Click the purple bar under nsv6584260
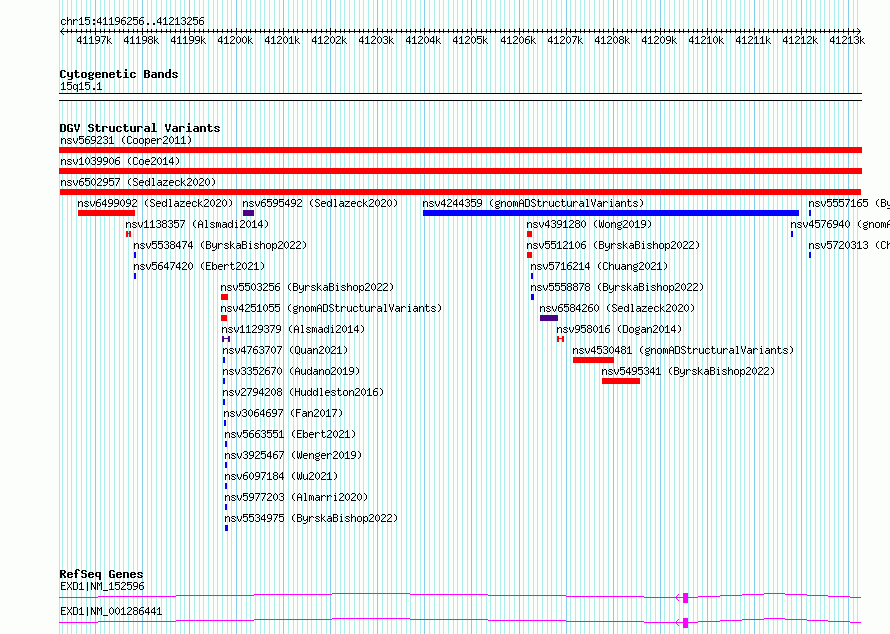The width and height of the screenshot is (890, 634). click(x=549, y=318)
